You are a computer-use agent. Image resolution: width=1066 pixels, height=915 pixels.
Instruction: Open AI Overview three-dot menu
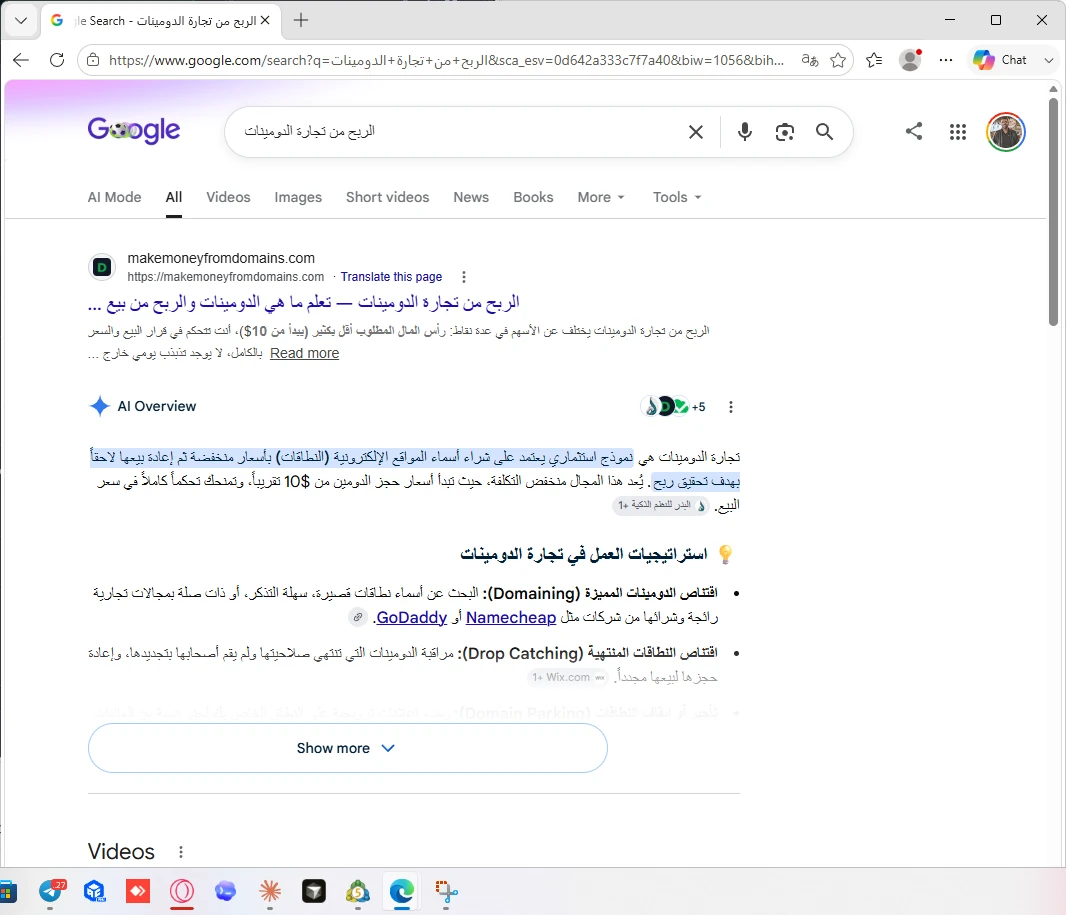[731, 407]
